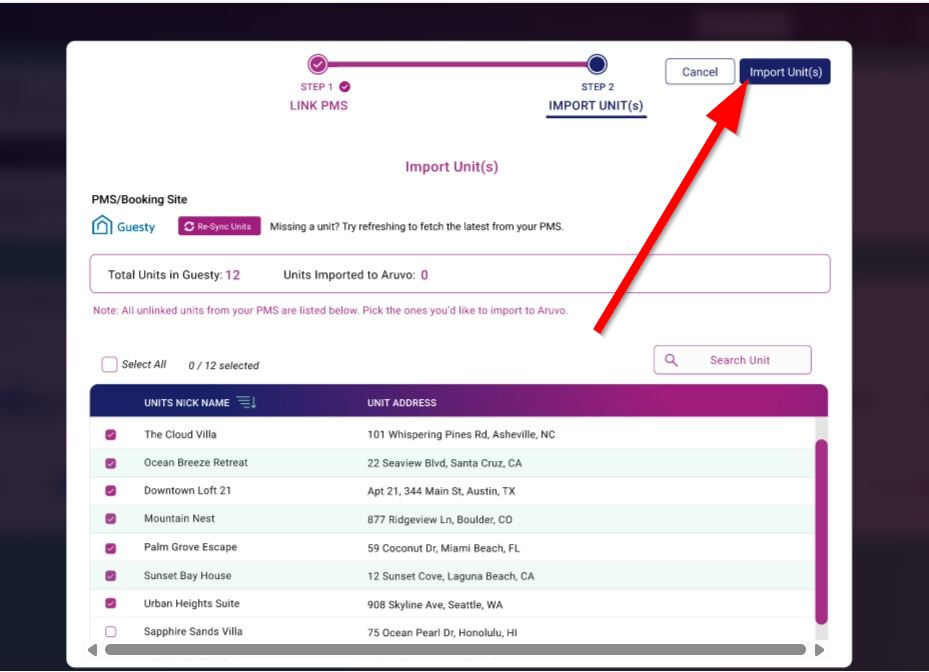Click the right horizontal scroll arrow
The height and width of the screenshot is (672, 929).
819,650
